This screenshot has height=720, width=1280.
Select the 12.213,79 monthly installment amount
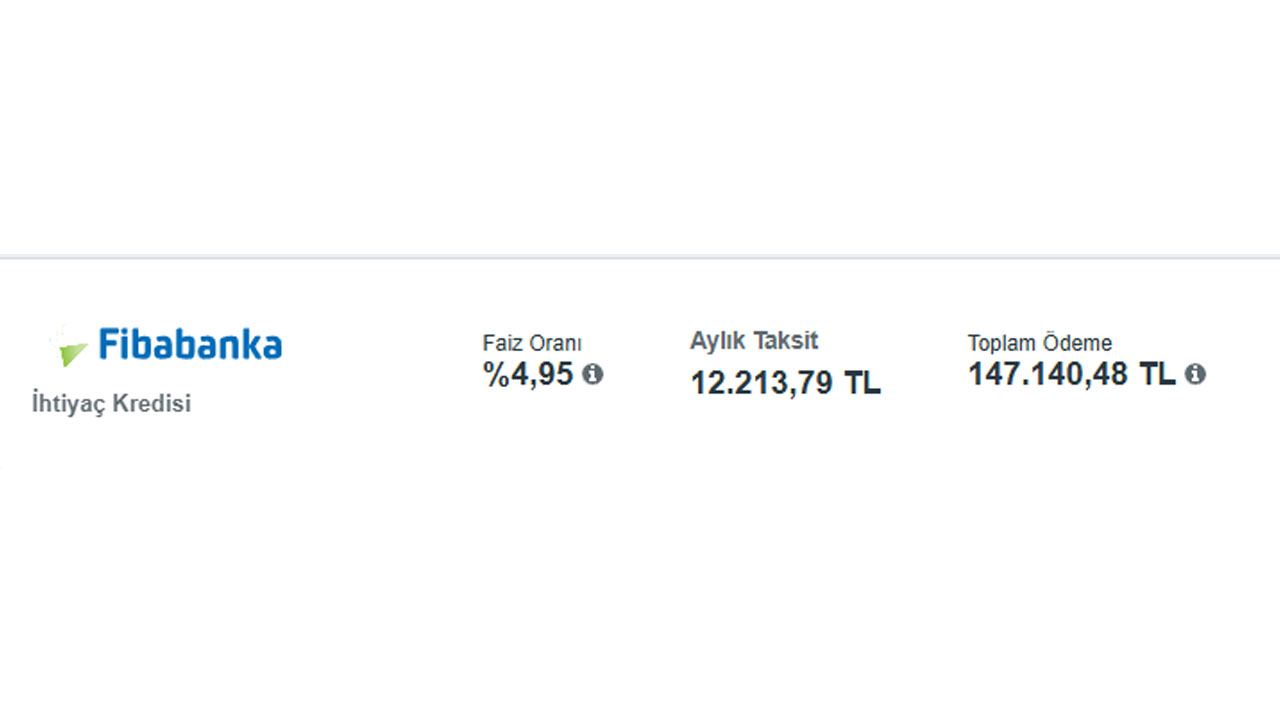(x=762, y=383)
